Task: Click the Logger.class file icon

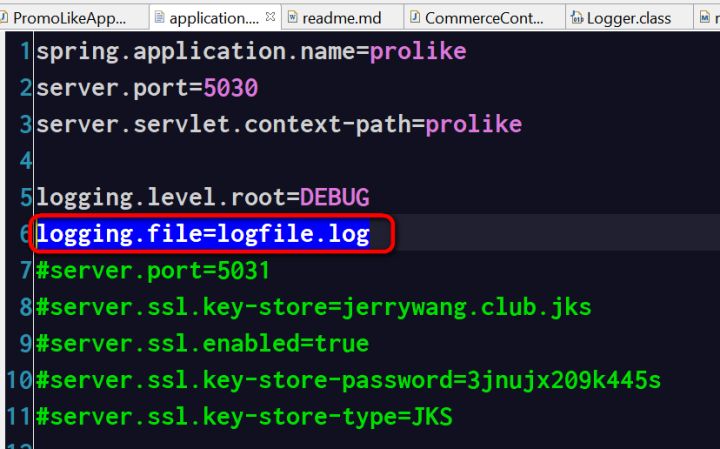Action: 577,17
